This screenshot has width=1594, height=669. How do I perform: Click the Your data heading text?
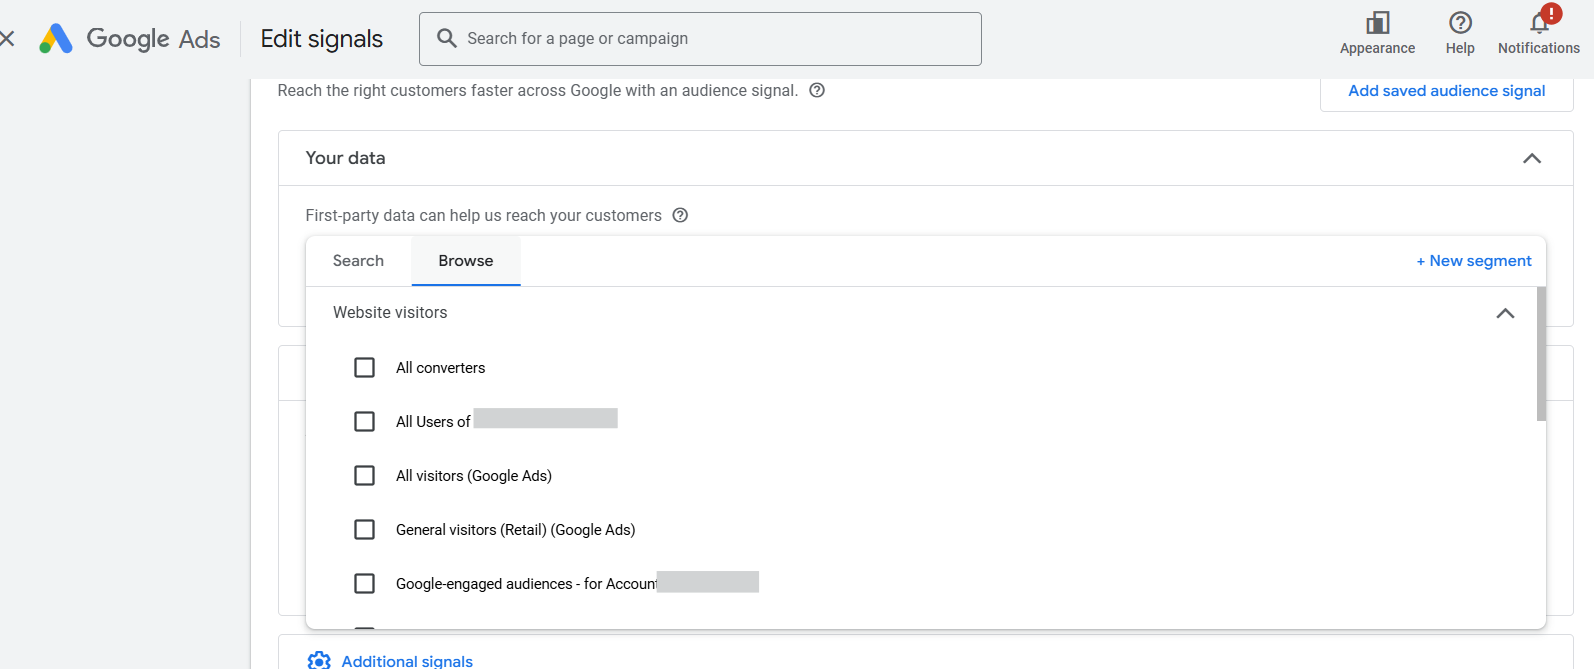pyautogui.click(x=345, y=158)
